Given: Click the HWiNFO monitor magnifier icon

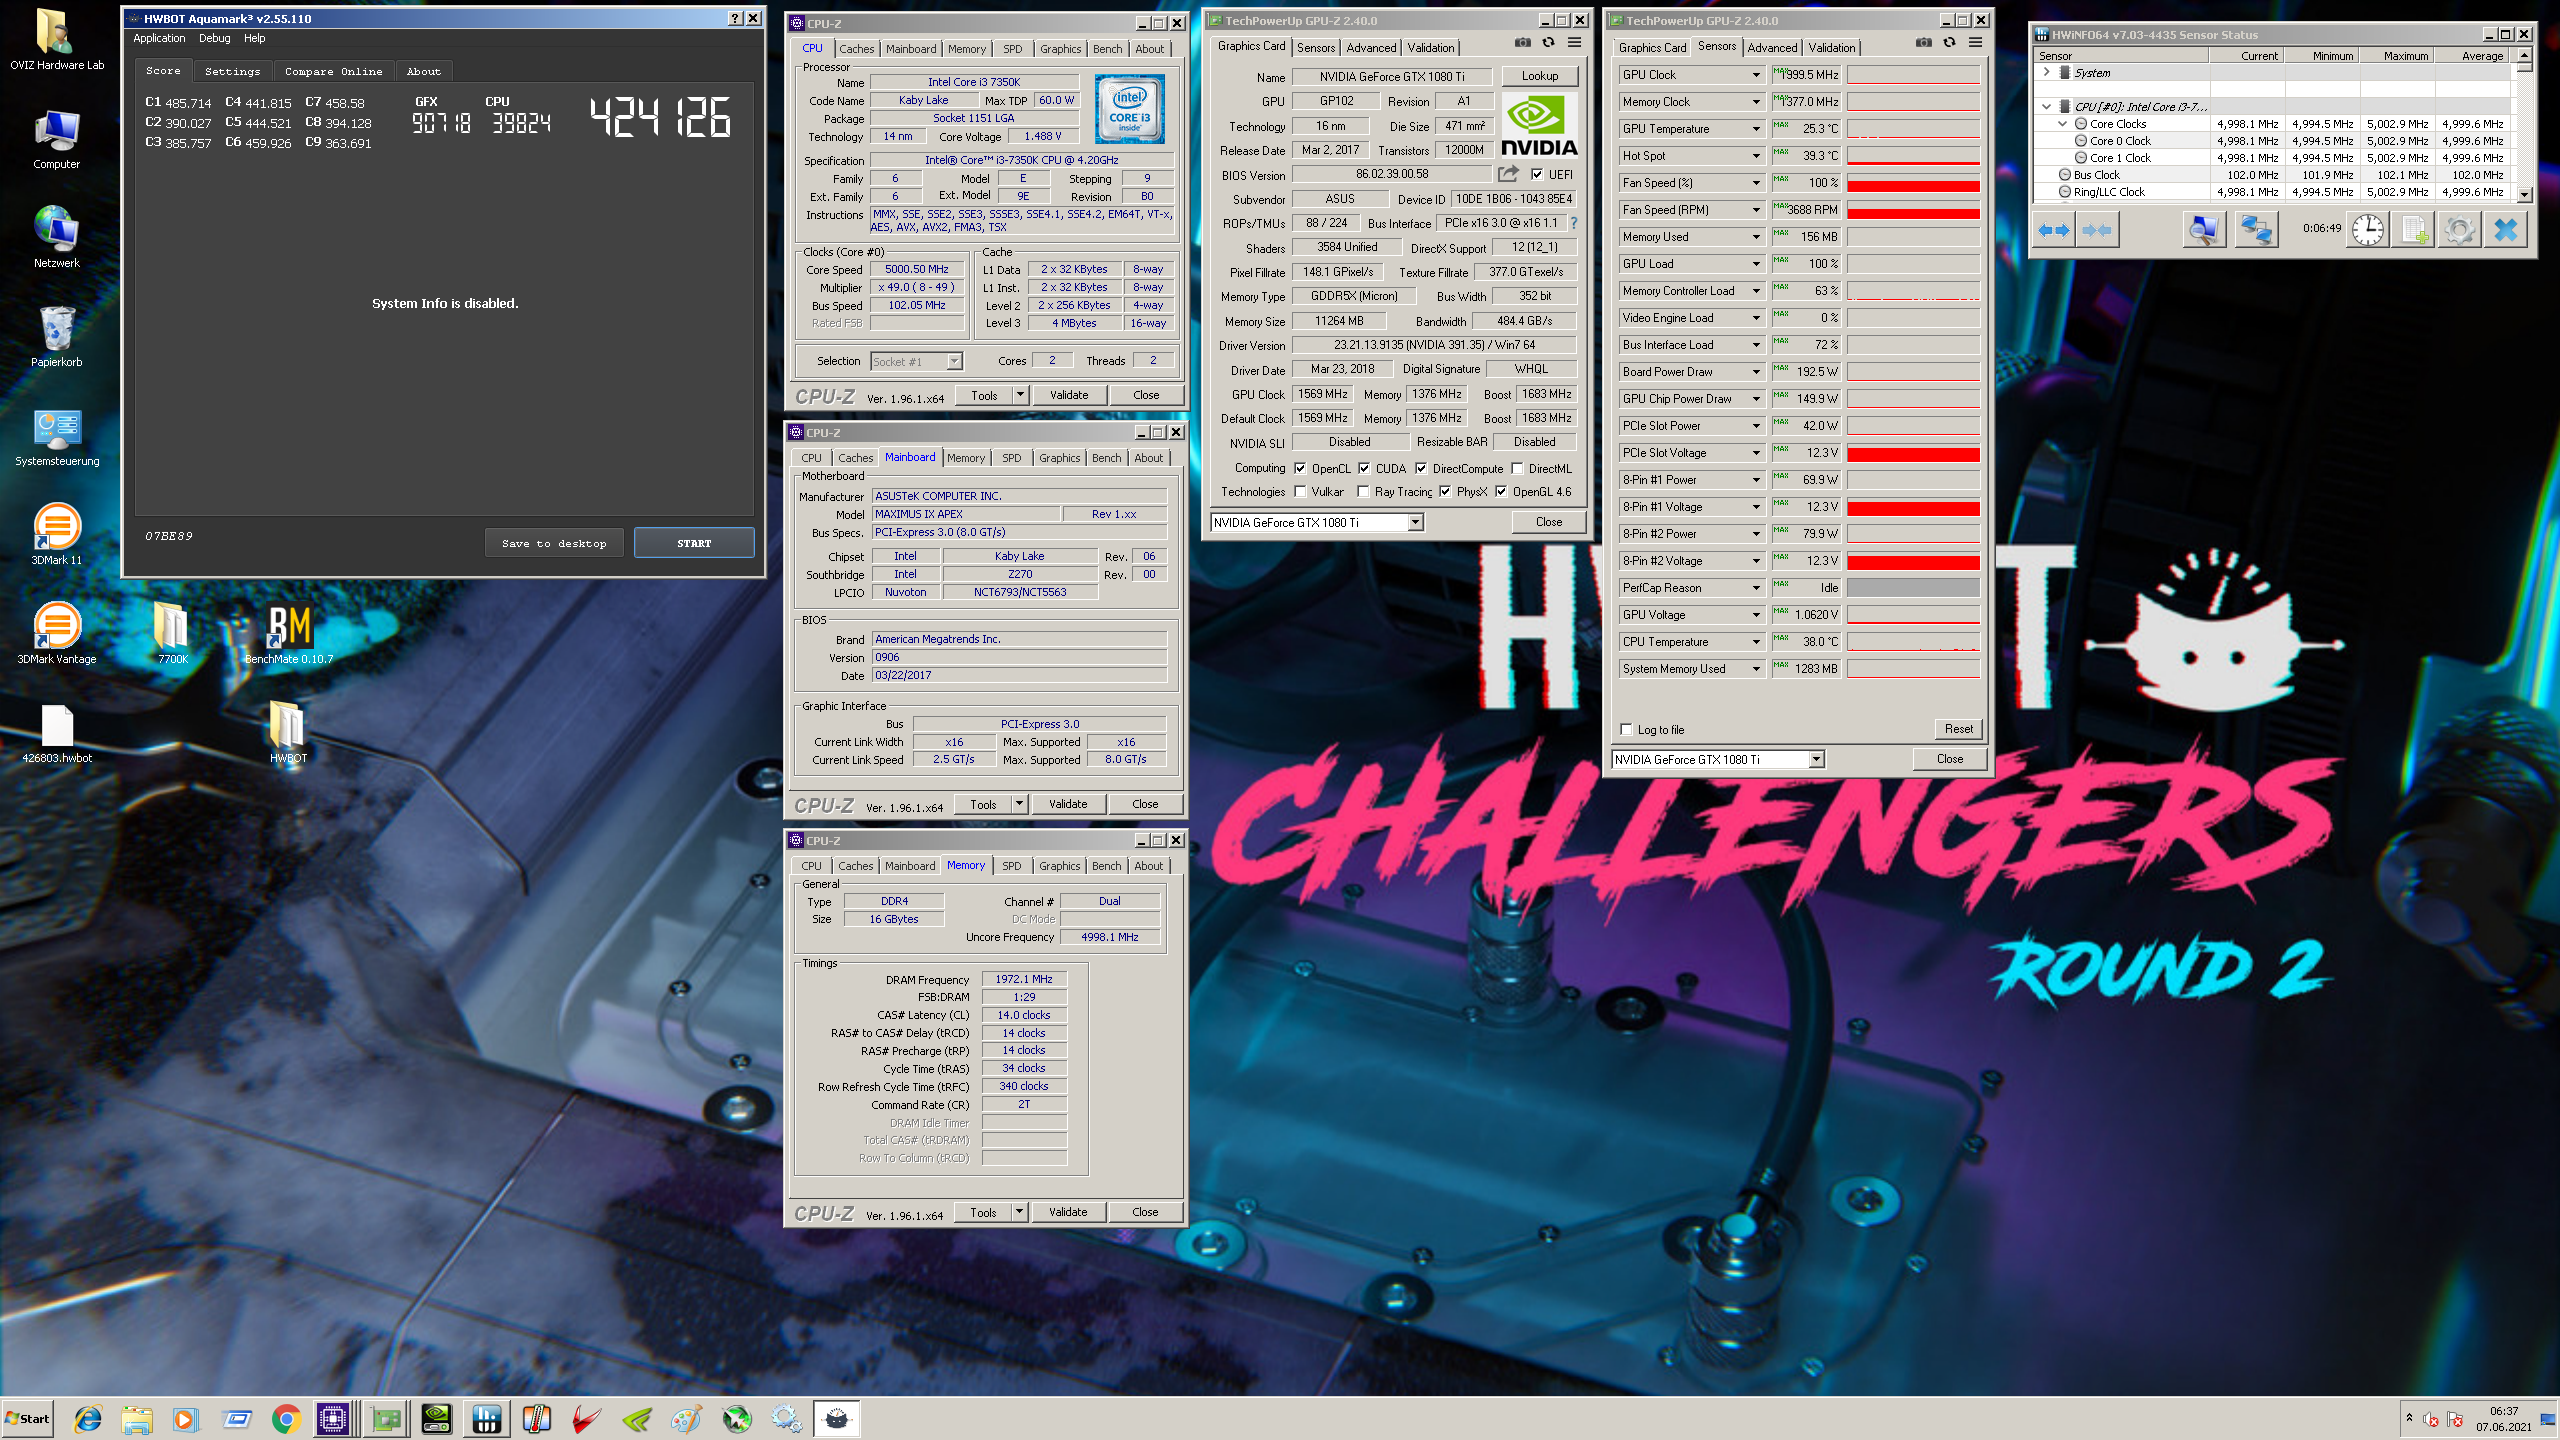Looking at the screenshot, I should 2203,230.
